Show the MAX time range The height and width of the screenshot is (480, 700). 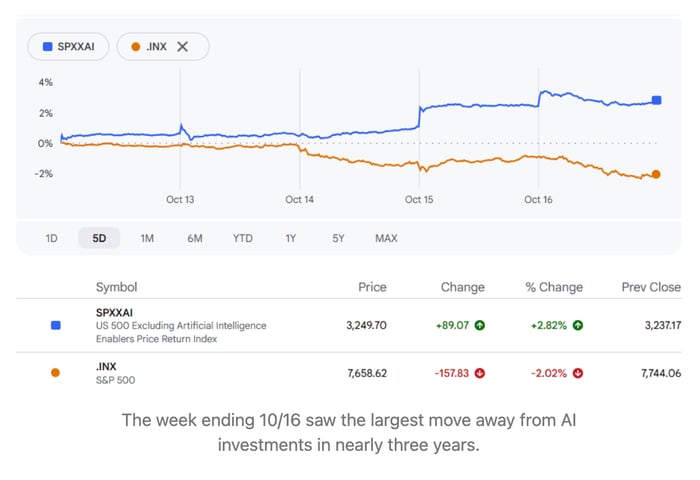coord(386,238)
